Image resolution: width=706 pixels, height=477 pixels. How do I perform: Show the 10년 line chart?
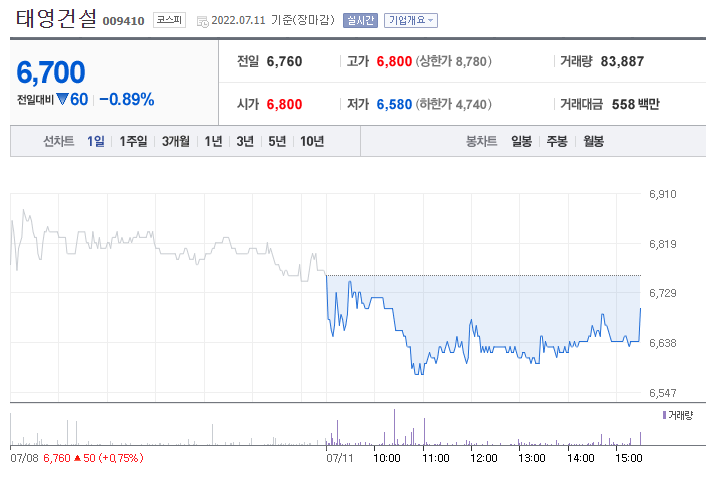click(x=312, y=141)
